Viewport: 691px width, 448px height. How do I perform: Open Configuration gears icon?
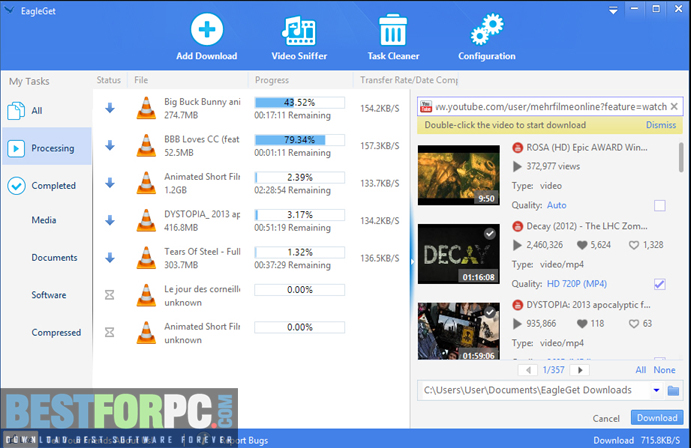(487, 30)
